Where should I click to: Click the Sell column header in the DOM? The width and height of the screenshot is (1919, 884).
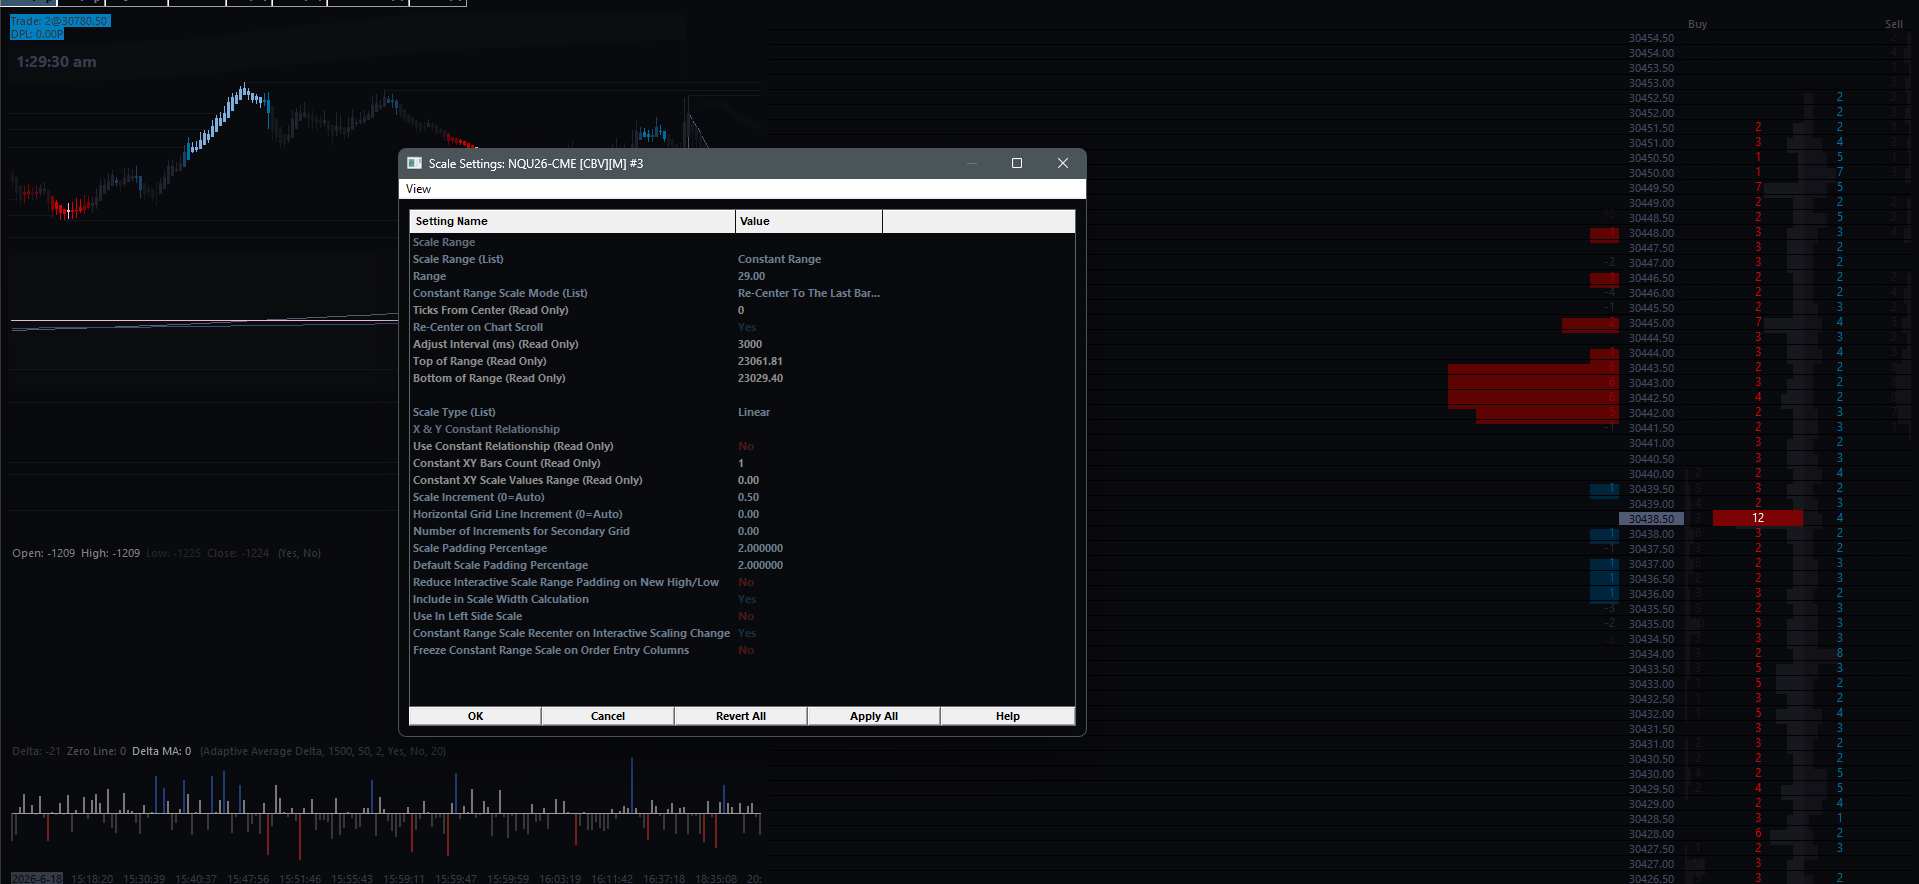tap(1894, 24)
